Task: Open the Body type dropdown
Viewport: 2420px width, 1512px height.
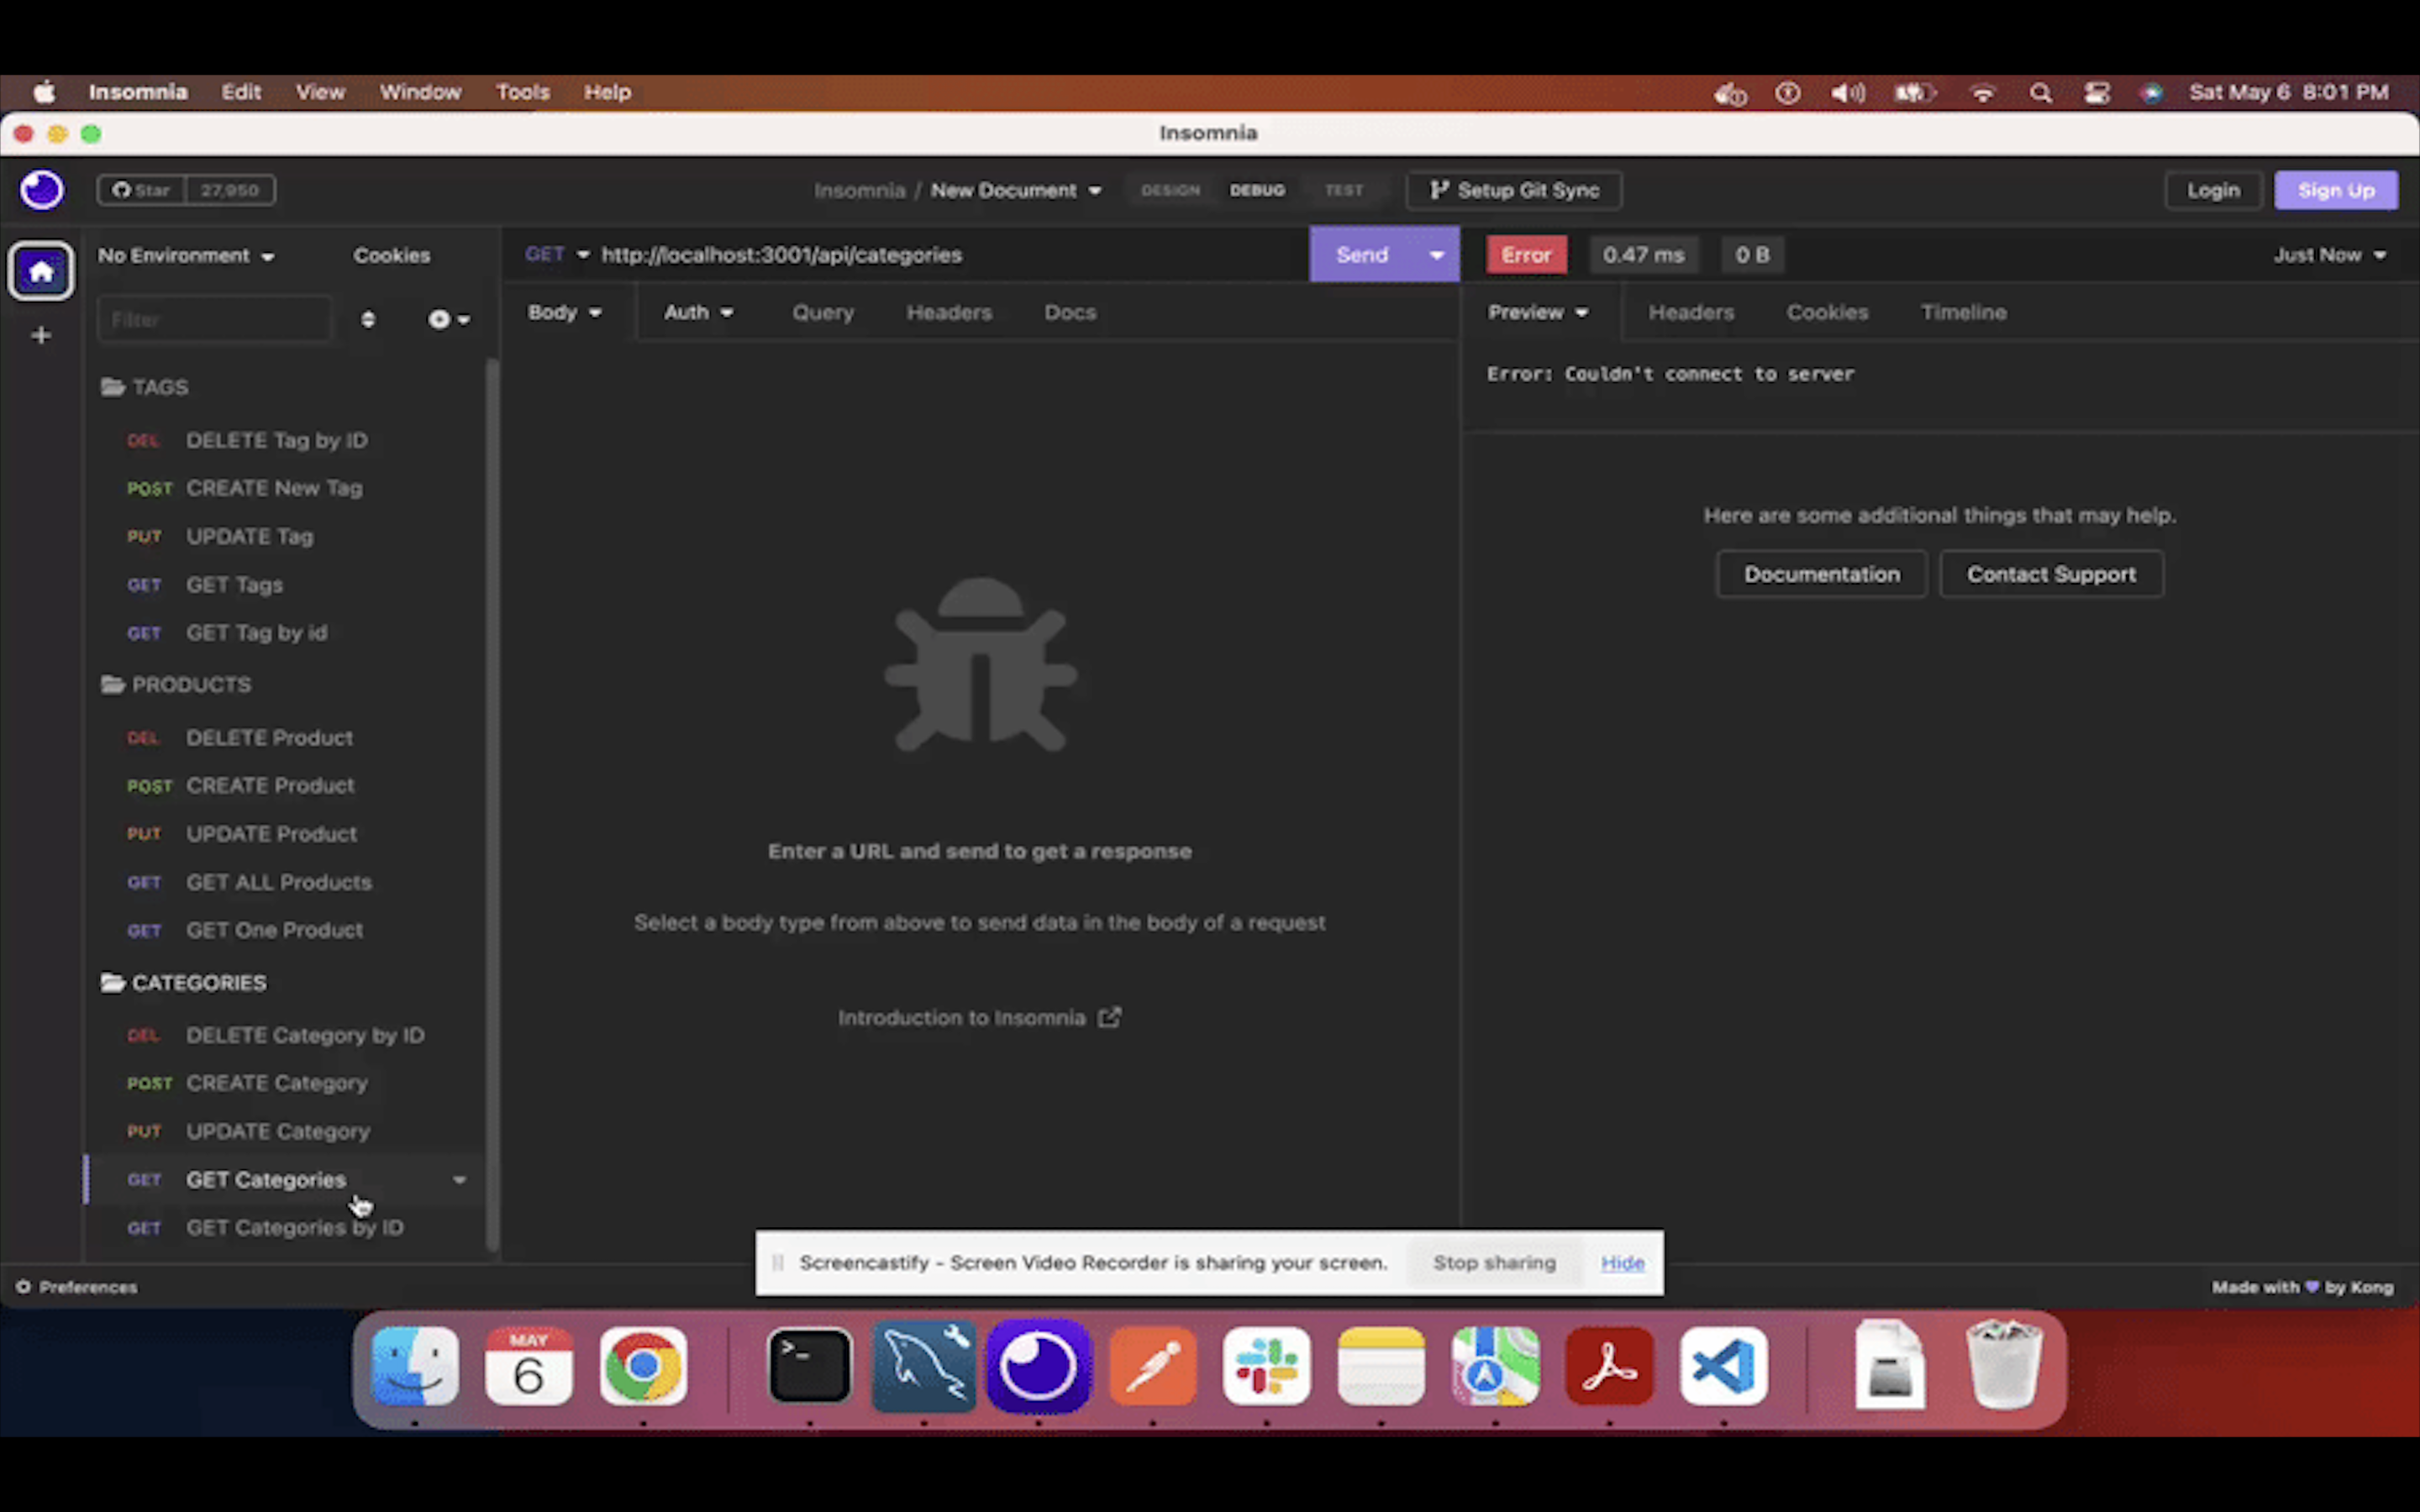Action: [x=565, y=313]
